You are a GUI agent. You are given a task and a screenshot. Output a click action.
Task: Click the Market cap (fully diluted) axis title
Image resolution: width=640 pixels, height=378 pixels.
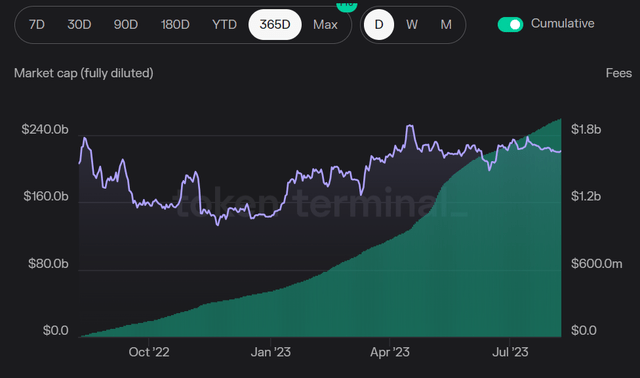point(84,73)
